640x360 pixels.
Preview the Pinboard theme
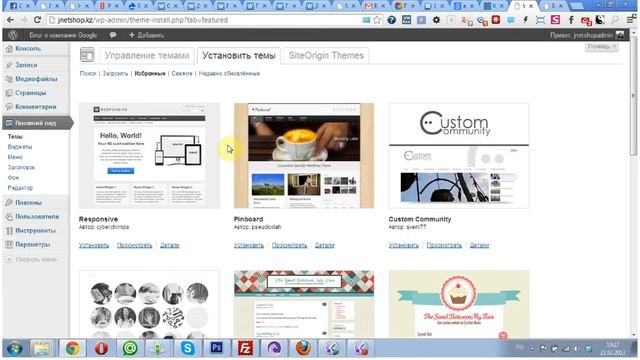(x=289, y=245)
